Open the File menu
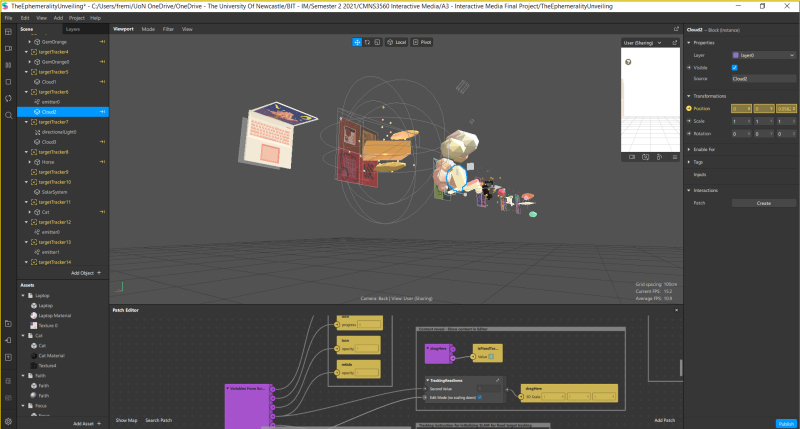Viewport: 800px width, 429px height. 8,18
